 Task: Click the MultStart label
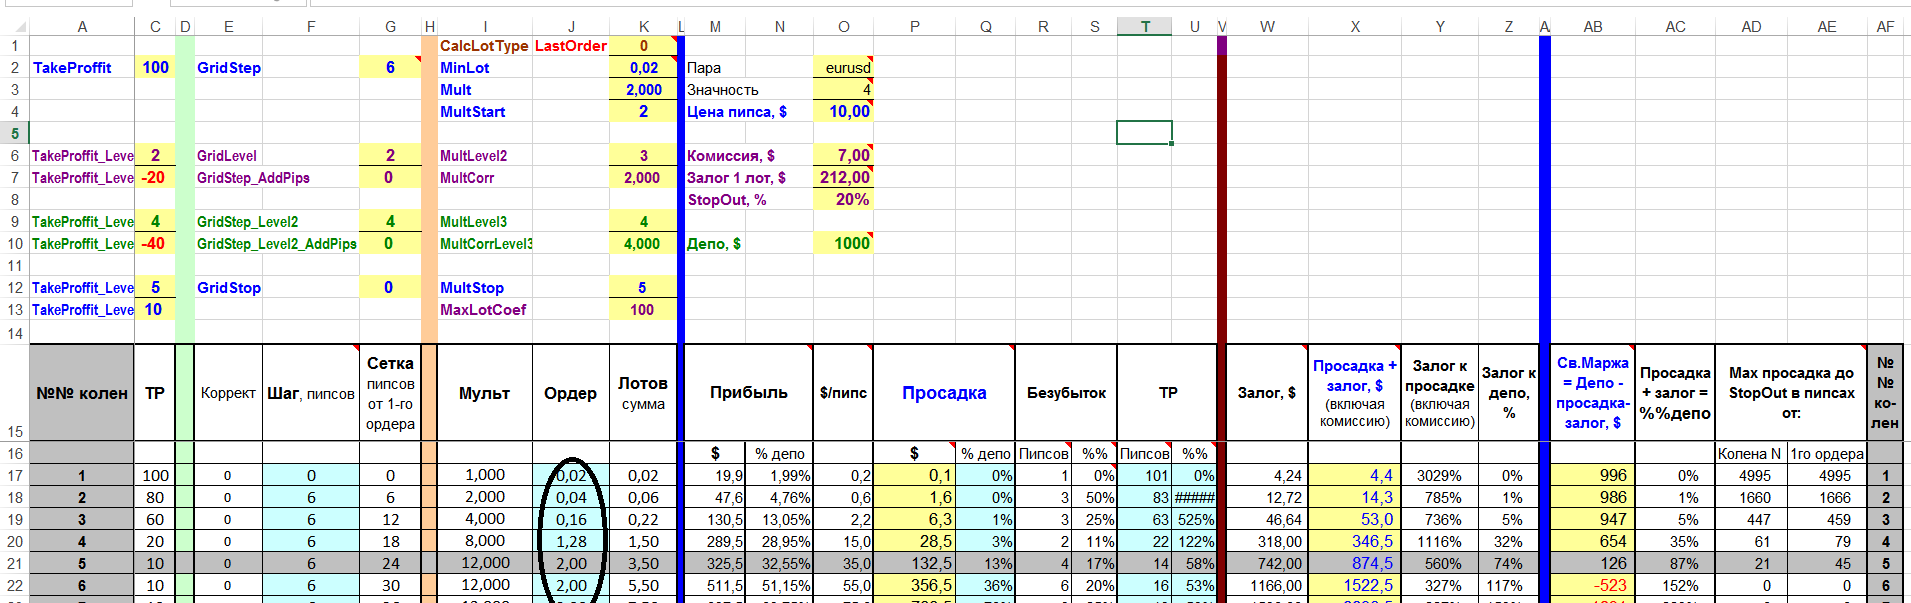pyautogui.click(x=473, y=112)
